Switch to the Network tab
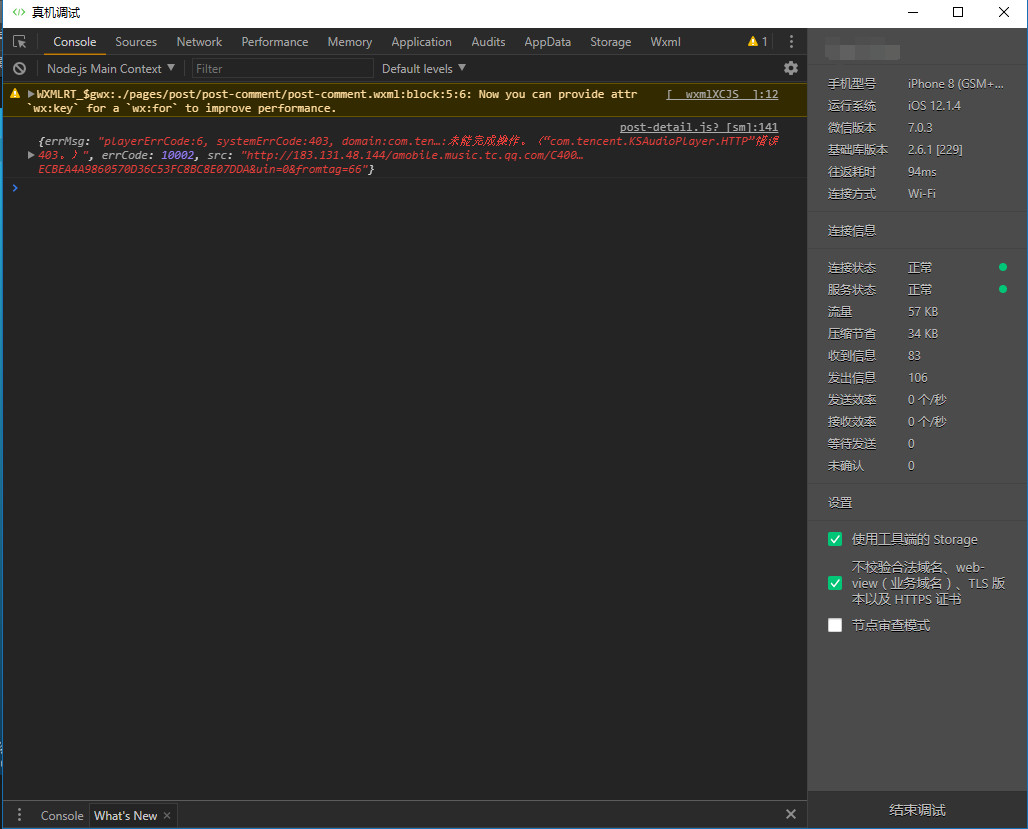The image size is (1028, 829). 199,42
